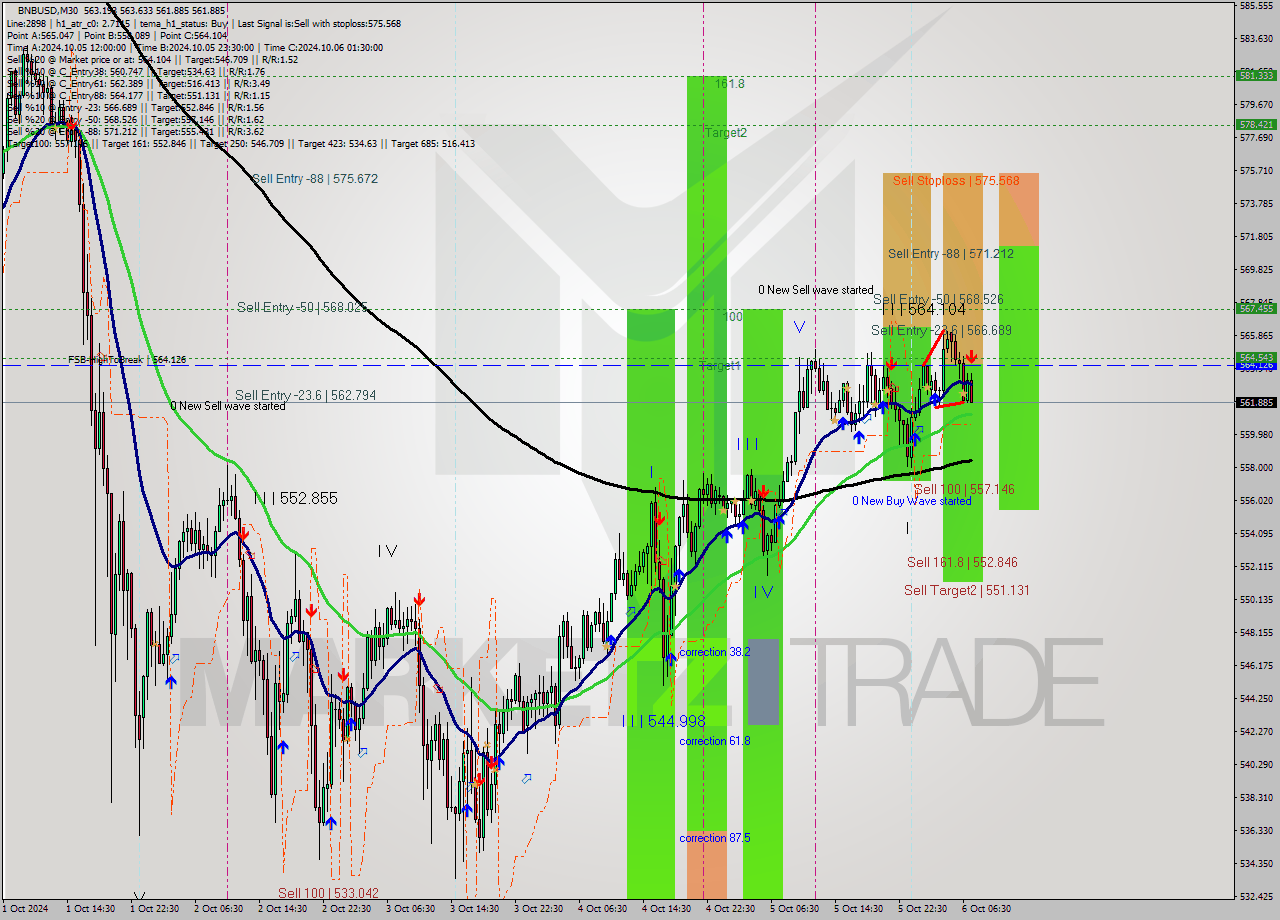Click the green 578.421 price tag
Screen dimensions: 1280x920
[x=1256, y=124]
